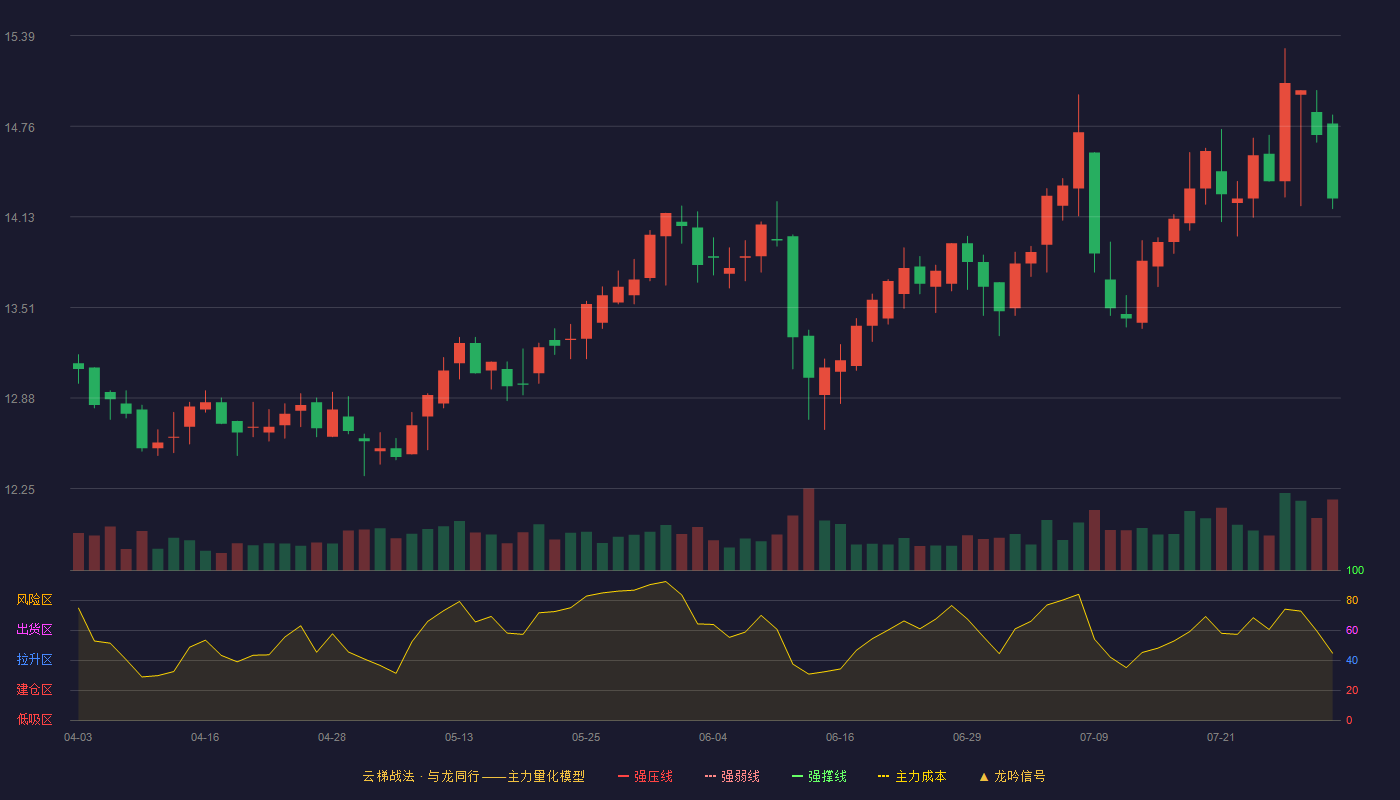The image size is (1400, 800).
Task: Click the 07-09 date label
Action: 1094,738
